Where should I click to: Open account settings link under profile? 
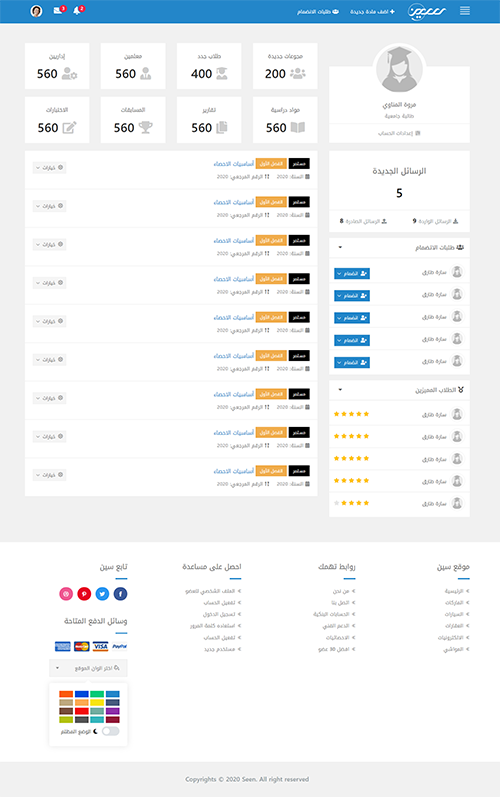399,133
